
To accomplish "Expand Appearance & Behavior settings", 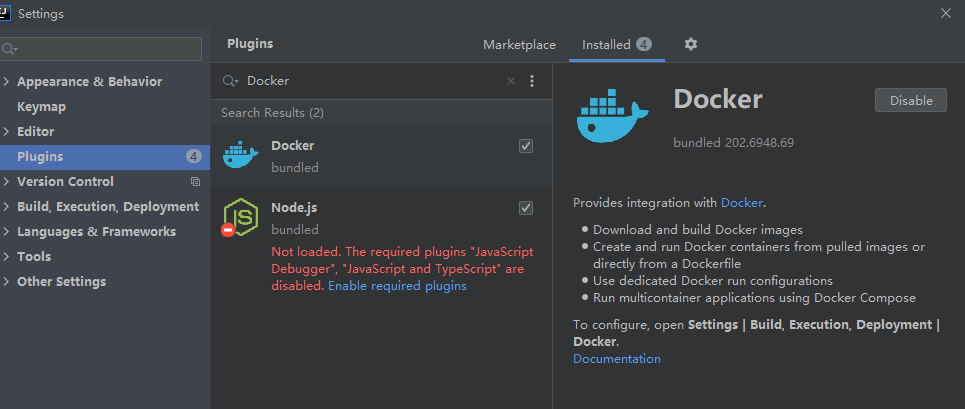I will point(7,82).
